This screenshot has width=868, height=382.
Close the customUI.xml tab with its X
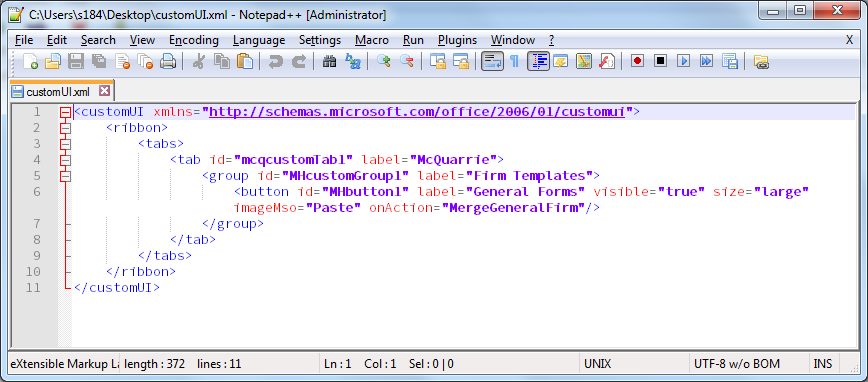pos(104,91)
